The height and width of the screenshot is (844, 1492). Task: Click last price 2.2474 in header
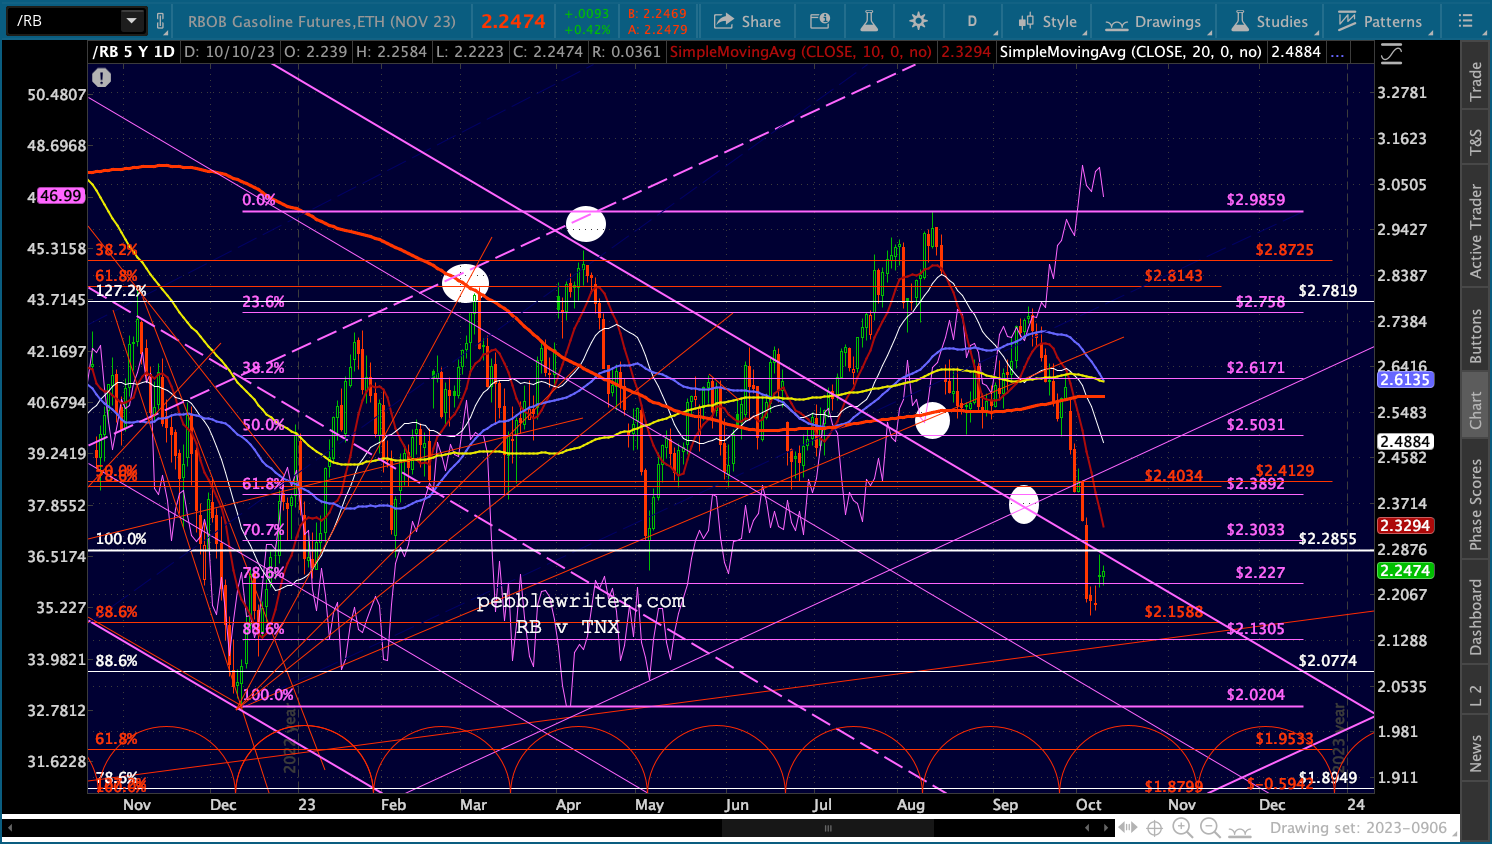pos(513,21)
